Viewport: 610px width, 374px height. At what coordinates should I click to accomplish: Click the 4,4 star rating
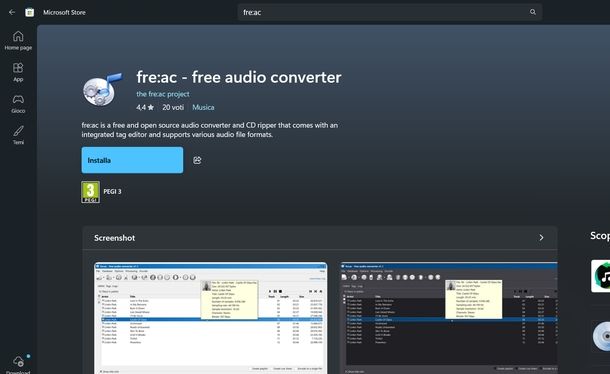(145, 107)
